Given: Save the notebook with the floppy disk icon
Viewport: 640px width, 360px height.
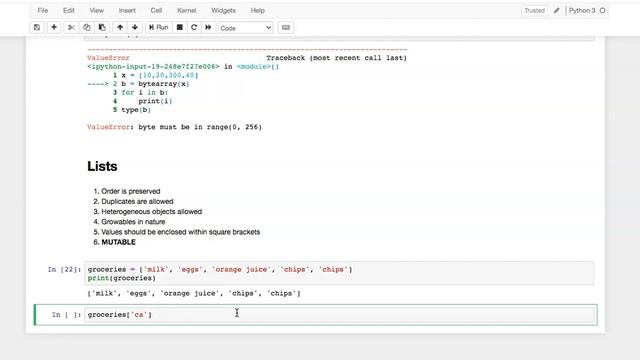Looking at the screenshot, I should [37, 27].
